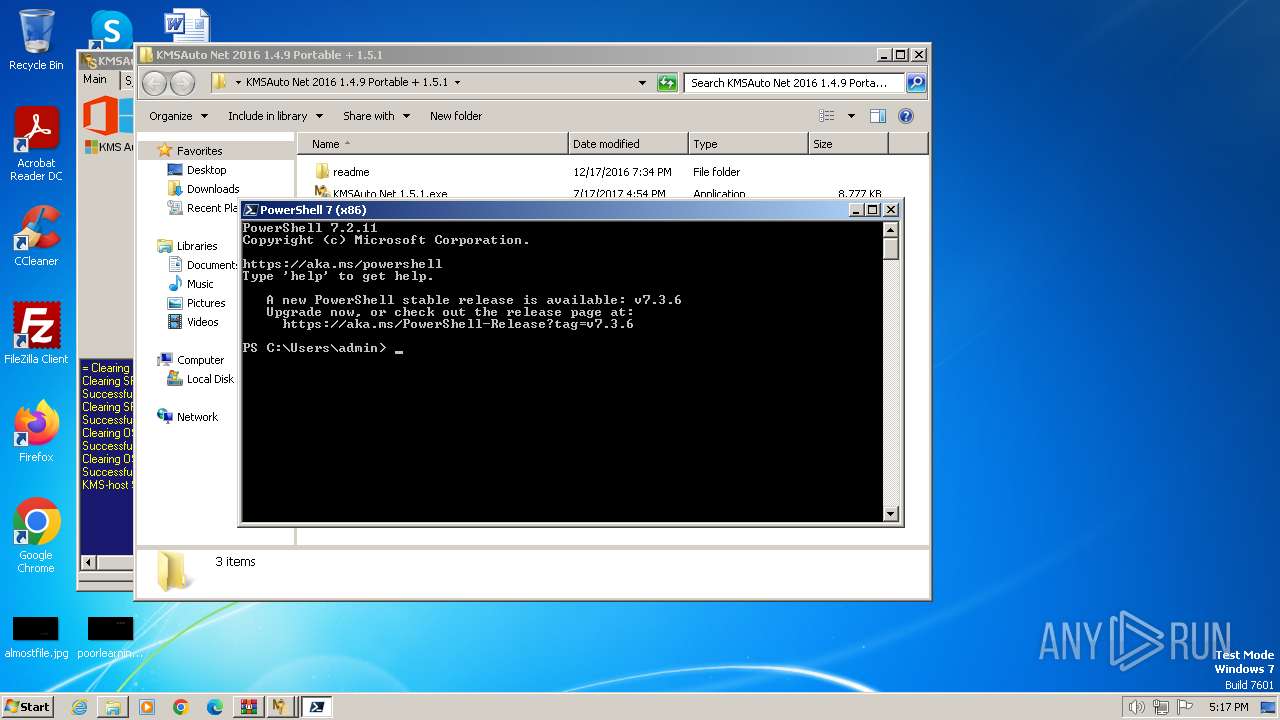Launch CCleaner desktop shortcut
The image size is (1280, 720).
coord(36,237)
